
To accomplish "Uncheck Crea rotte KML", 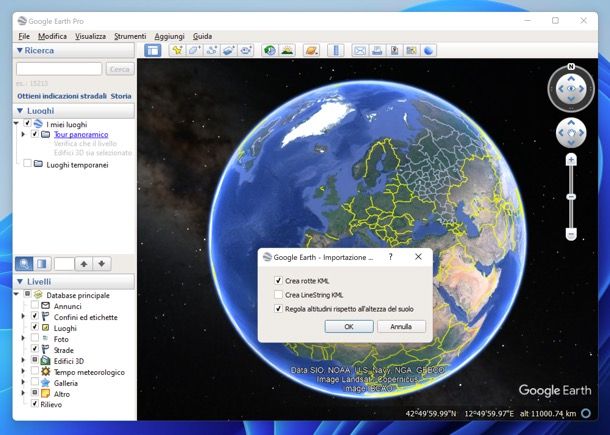I will 278,281.
